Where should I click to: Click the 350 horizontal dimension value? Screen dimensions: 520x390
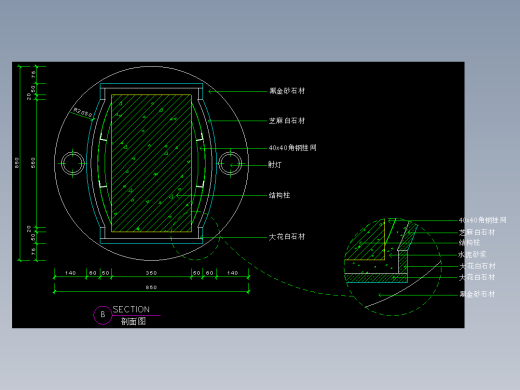tap(151, 273)
